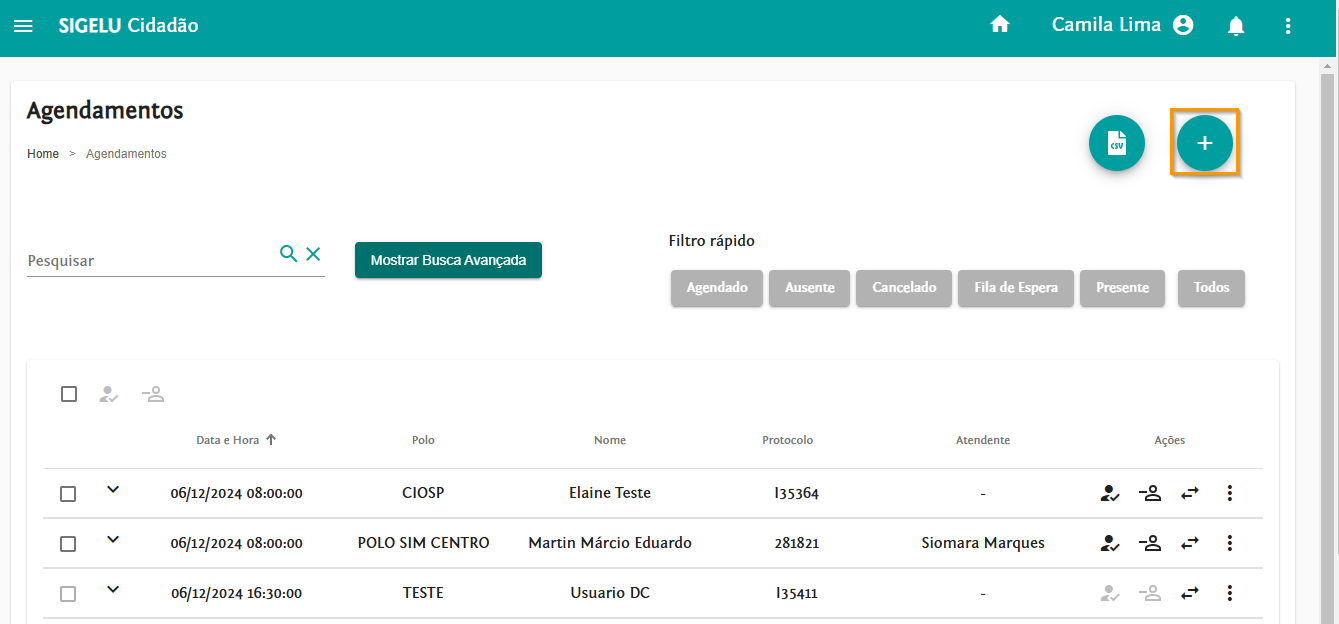The width and height of the screenshot is (1339, 624).
Task: Click Mostrar Busca Avançada button
Action: 448,260
